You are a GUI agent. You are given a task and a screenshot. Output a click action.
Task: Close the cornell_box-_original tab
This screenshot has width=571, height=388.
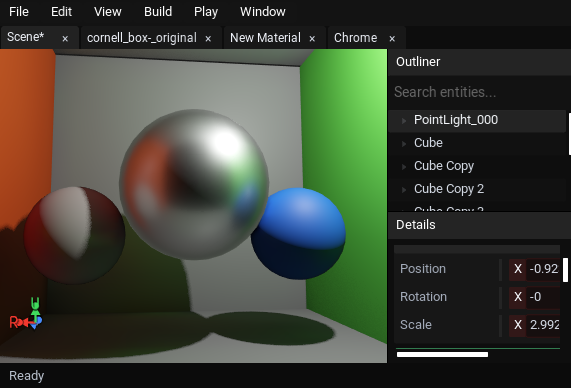point(208,39)
